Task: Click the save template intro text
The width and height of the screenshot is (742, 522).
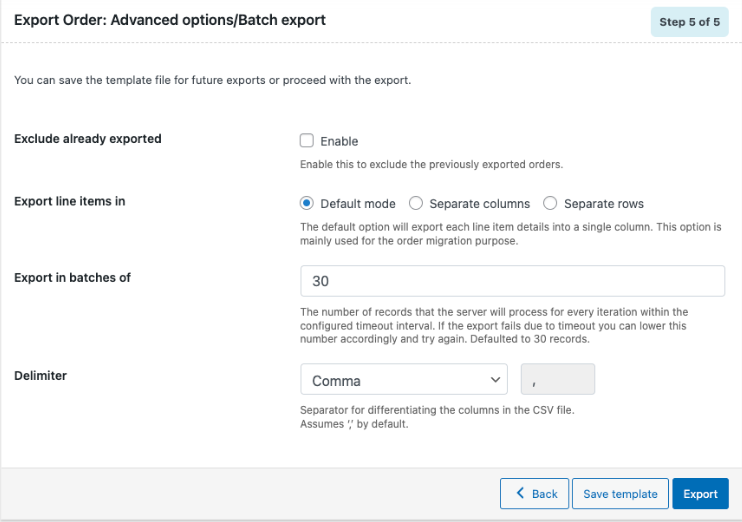Action: click(213, 80)
